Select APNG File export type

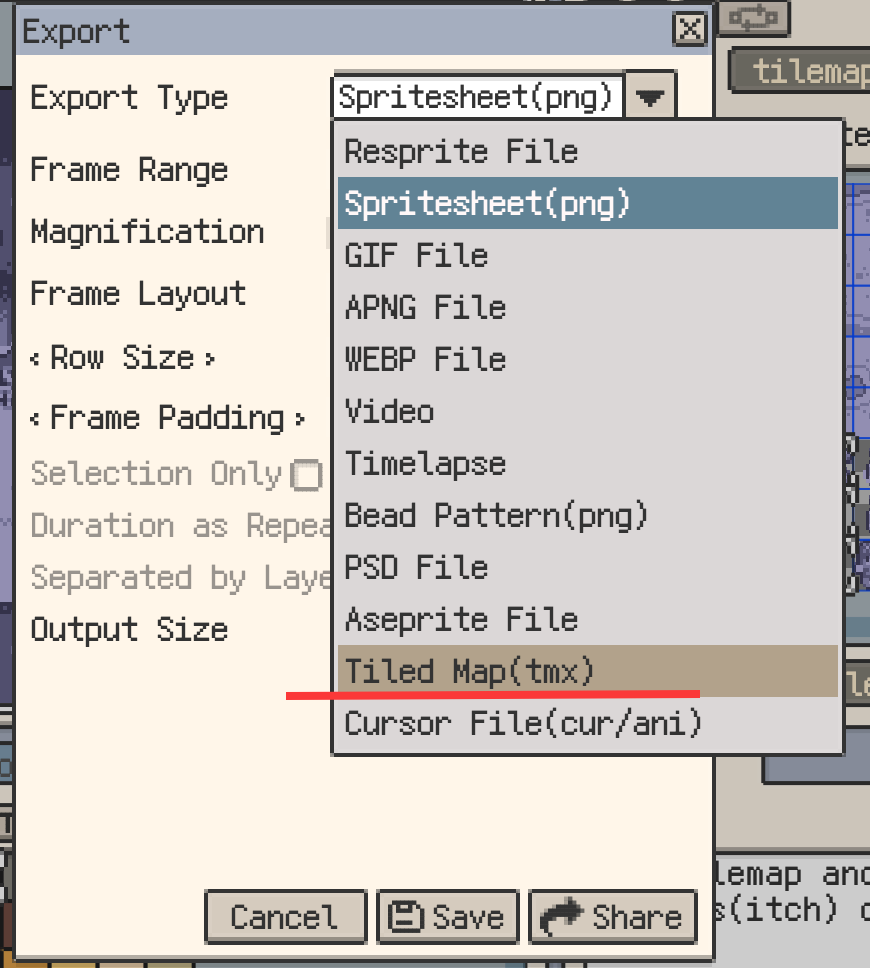587,307
